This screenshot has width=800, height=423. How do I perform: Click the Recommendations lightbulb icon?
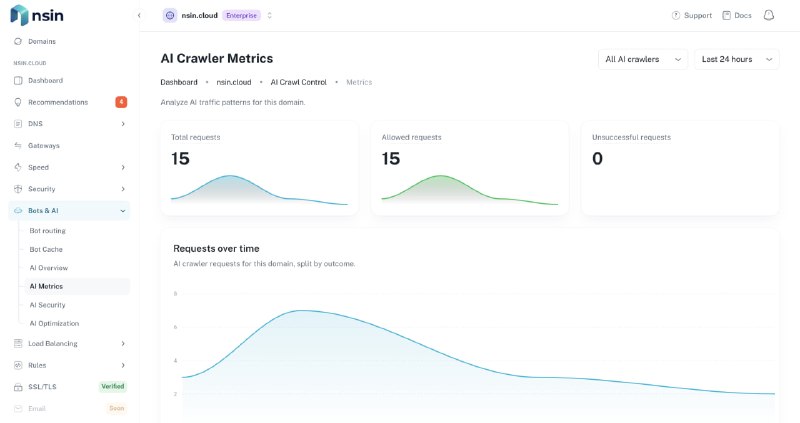click(18, 102)
